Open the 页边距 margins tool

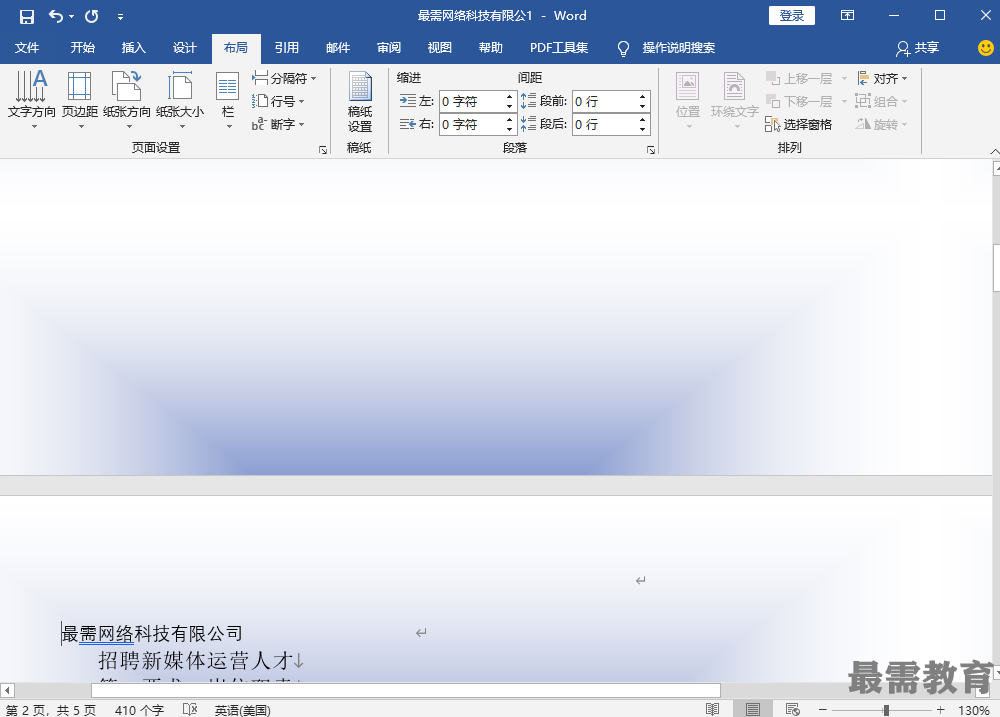80,100
